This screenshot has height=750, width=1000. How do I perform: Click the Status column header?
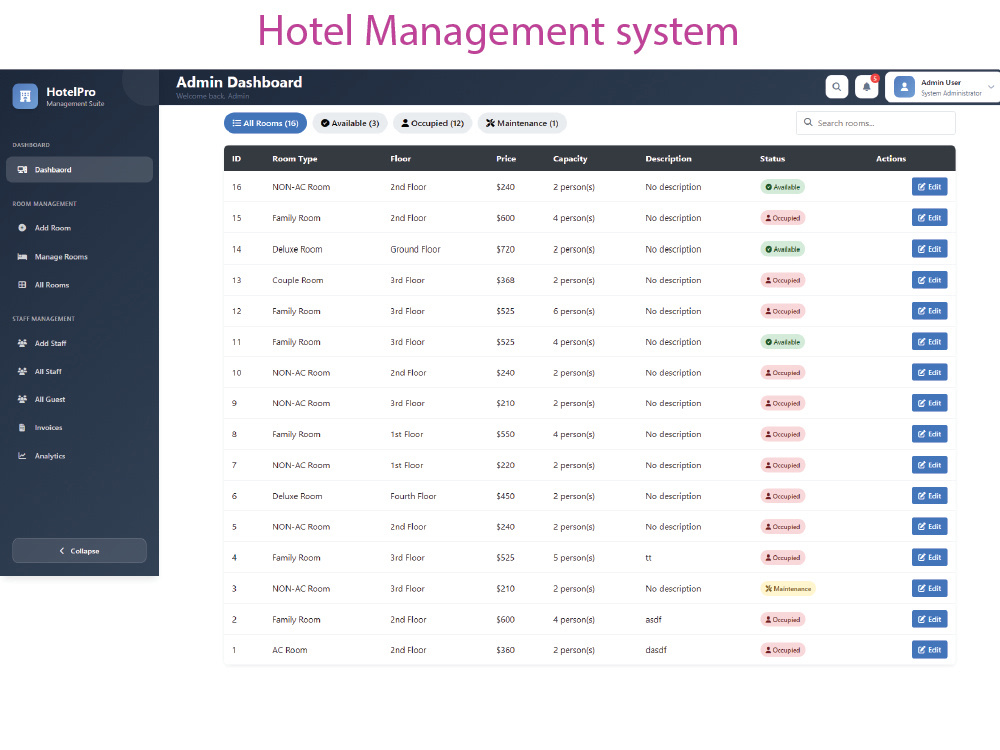(x=772, y=159)
